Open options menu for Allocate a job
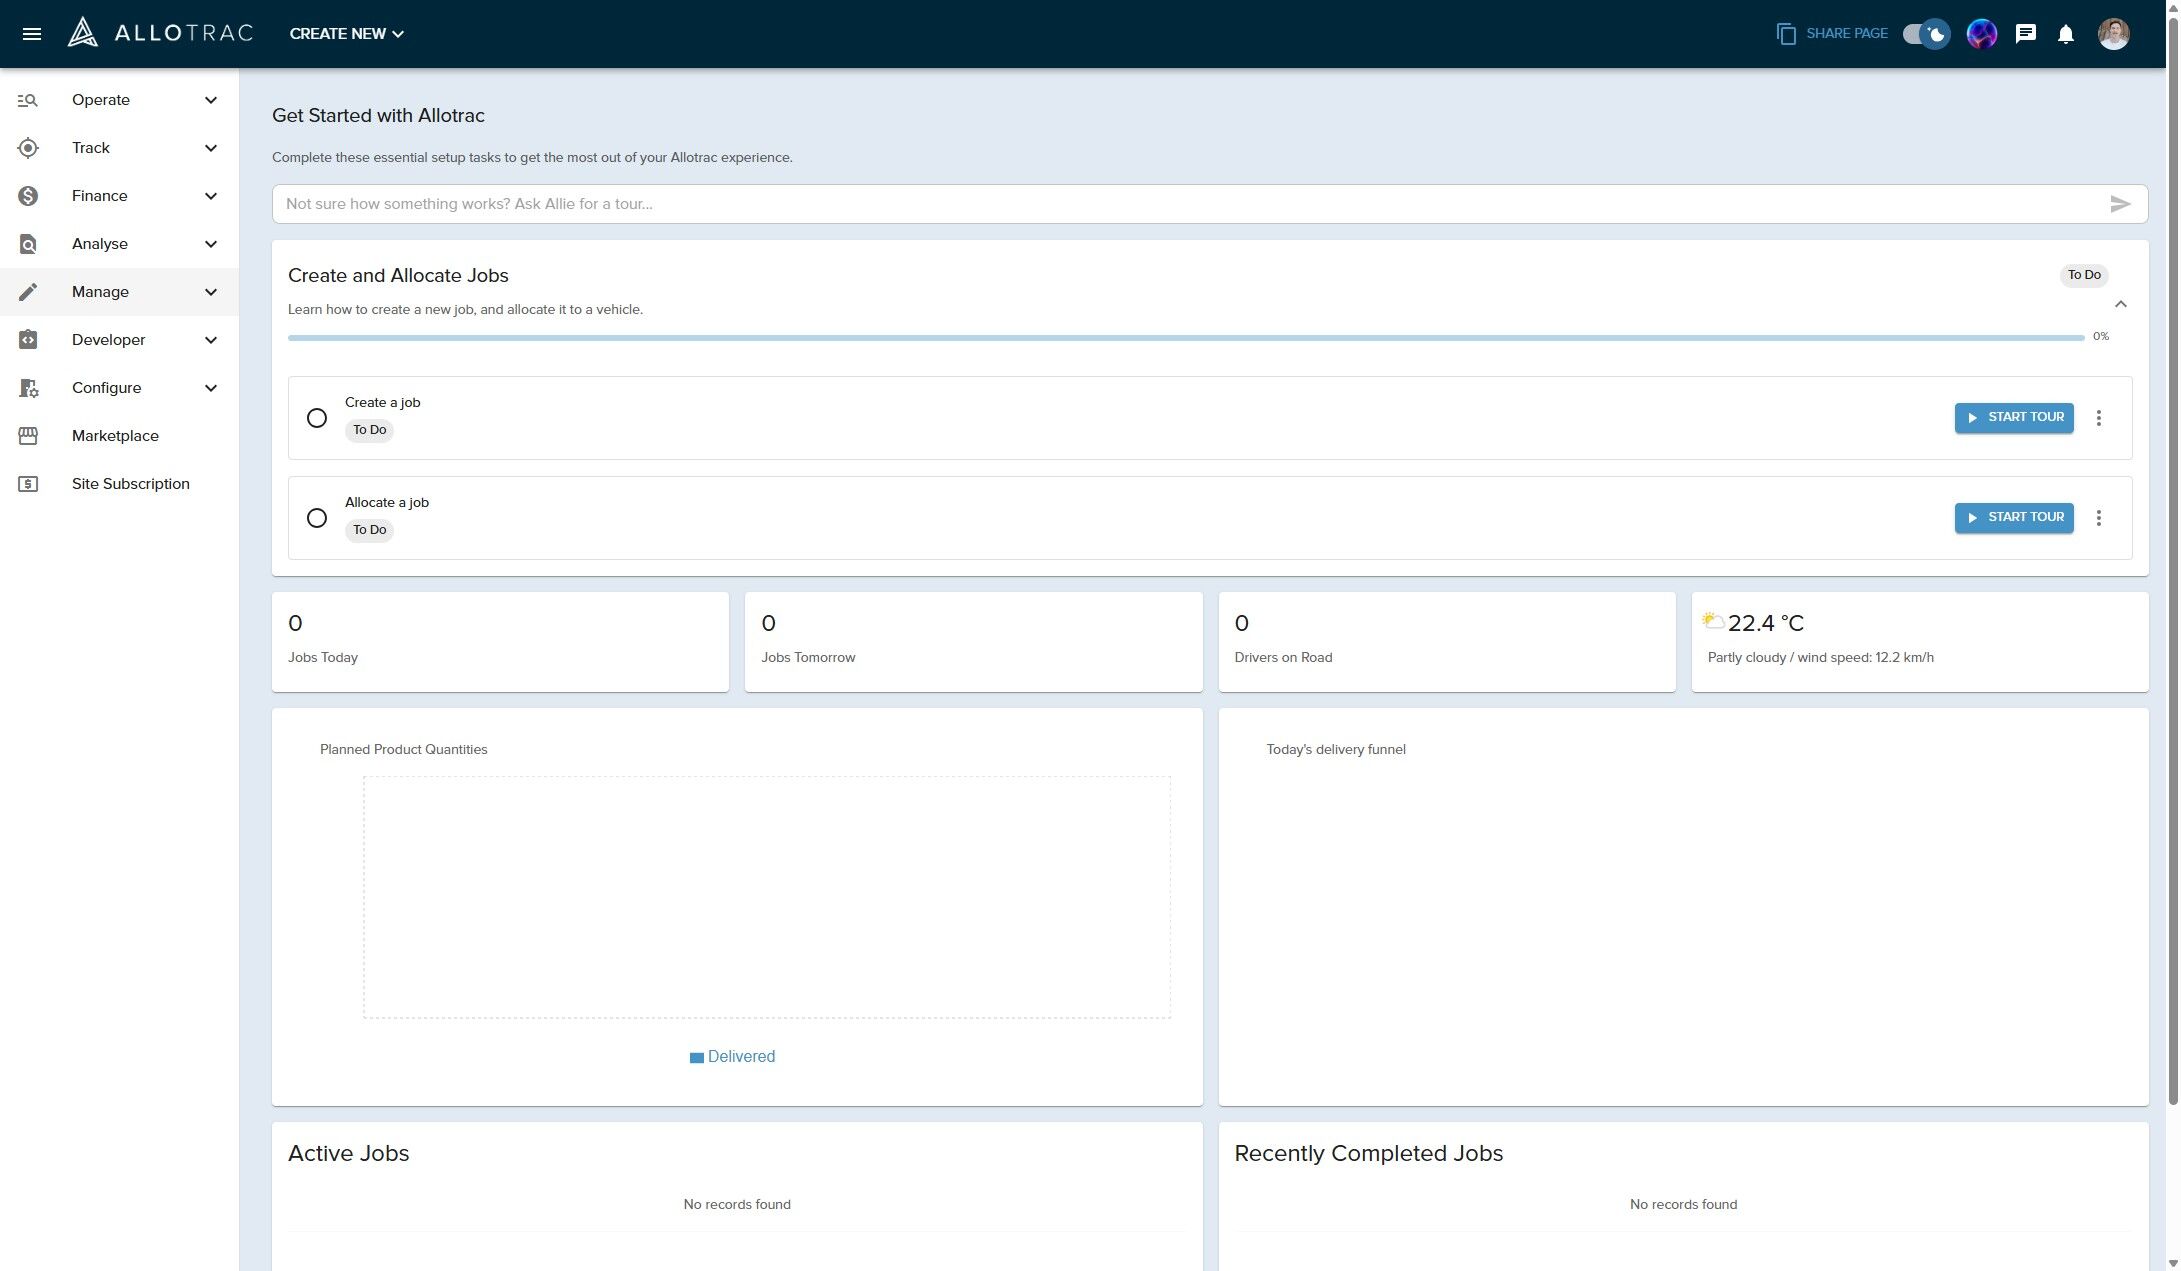The image size is (2181, 1271). click(2099, 518)
